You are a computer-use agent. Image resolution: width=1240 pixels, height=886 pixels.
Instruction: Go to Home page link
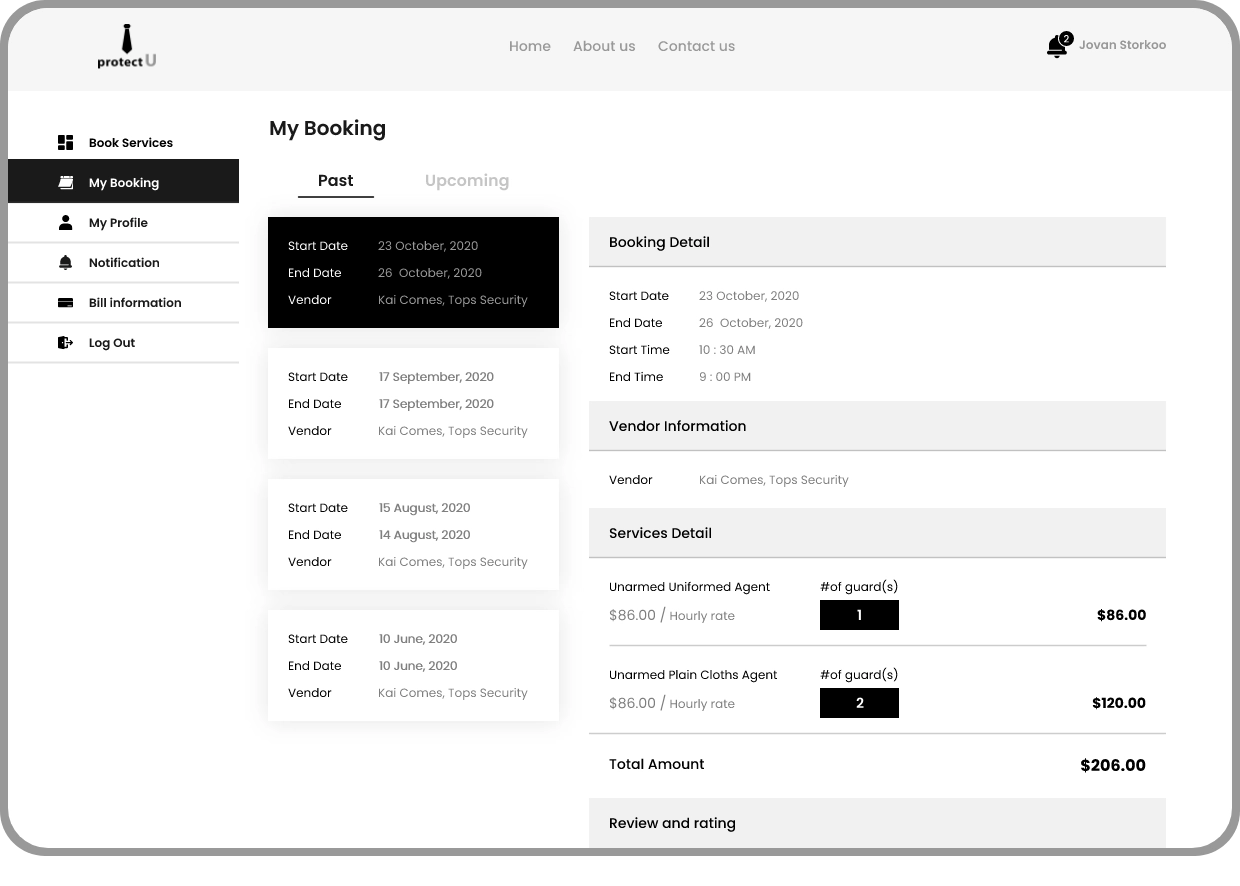coord(529,47)
